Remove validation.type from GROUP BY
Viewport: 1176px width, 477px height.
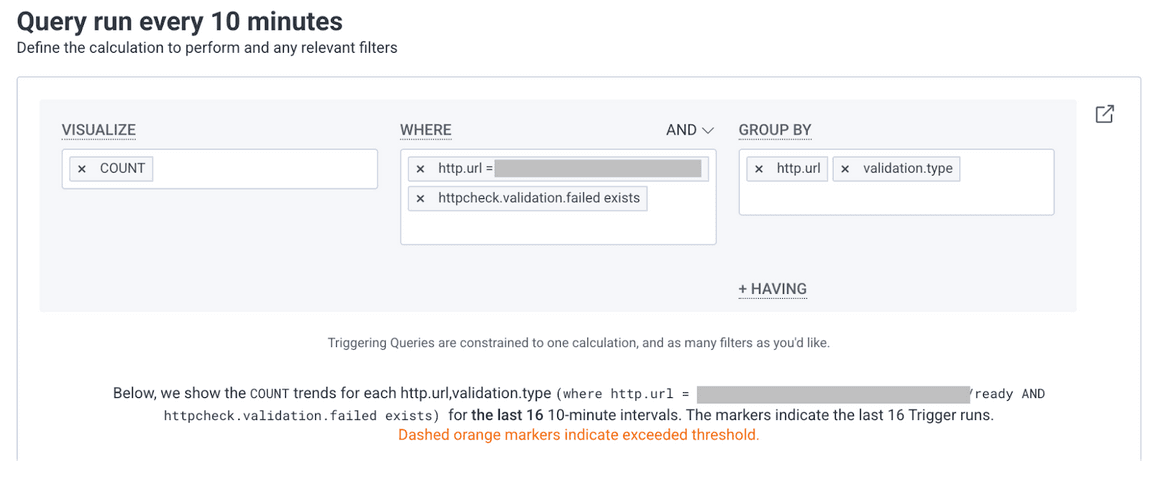coord(845,169)
